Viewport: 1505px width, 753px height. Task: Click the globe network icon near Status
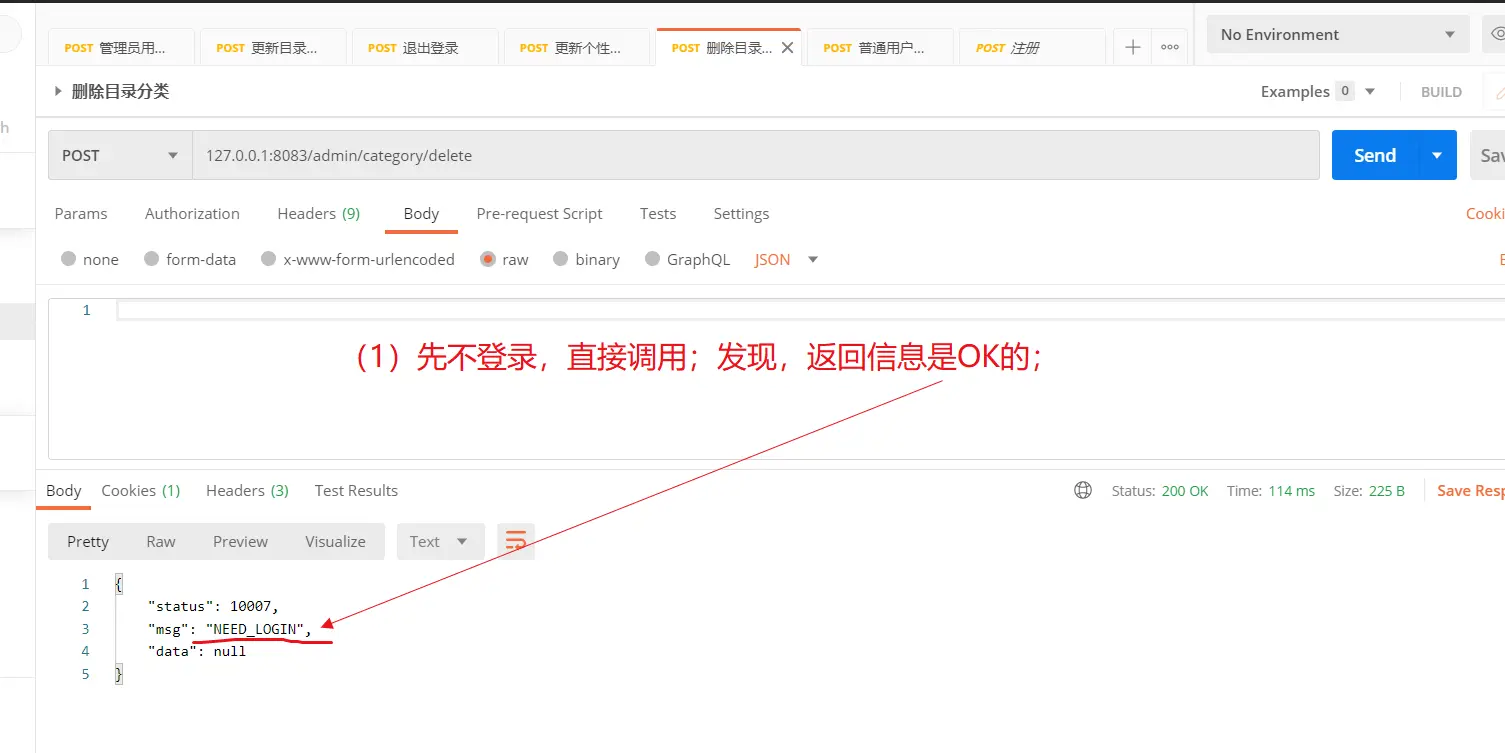(1083, 490)
